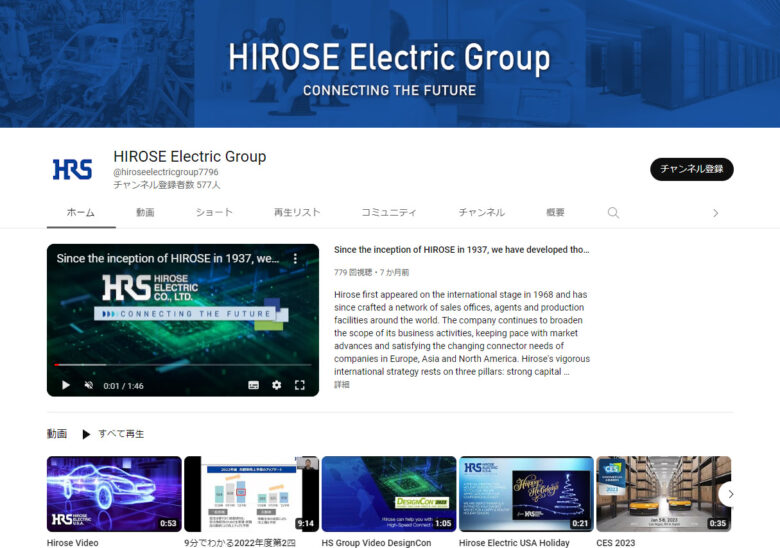Open the Happy Holidays video thumbnail

click(526, 494)
